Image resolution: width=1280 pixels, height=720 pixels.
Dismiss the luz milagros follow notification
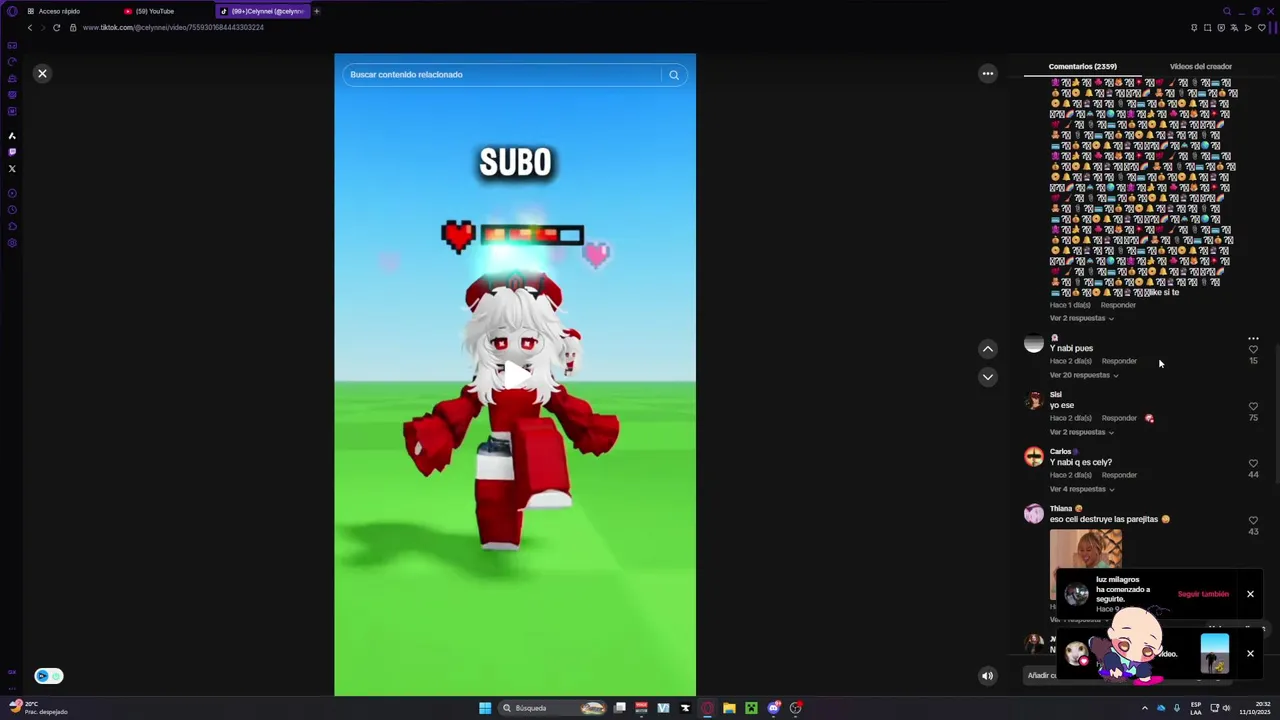tap(1250, 594)
